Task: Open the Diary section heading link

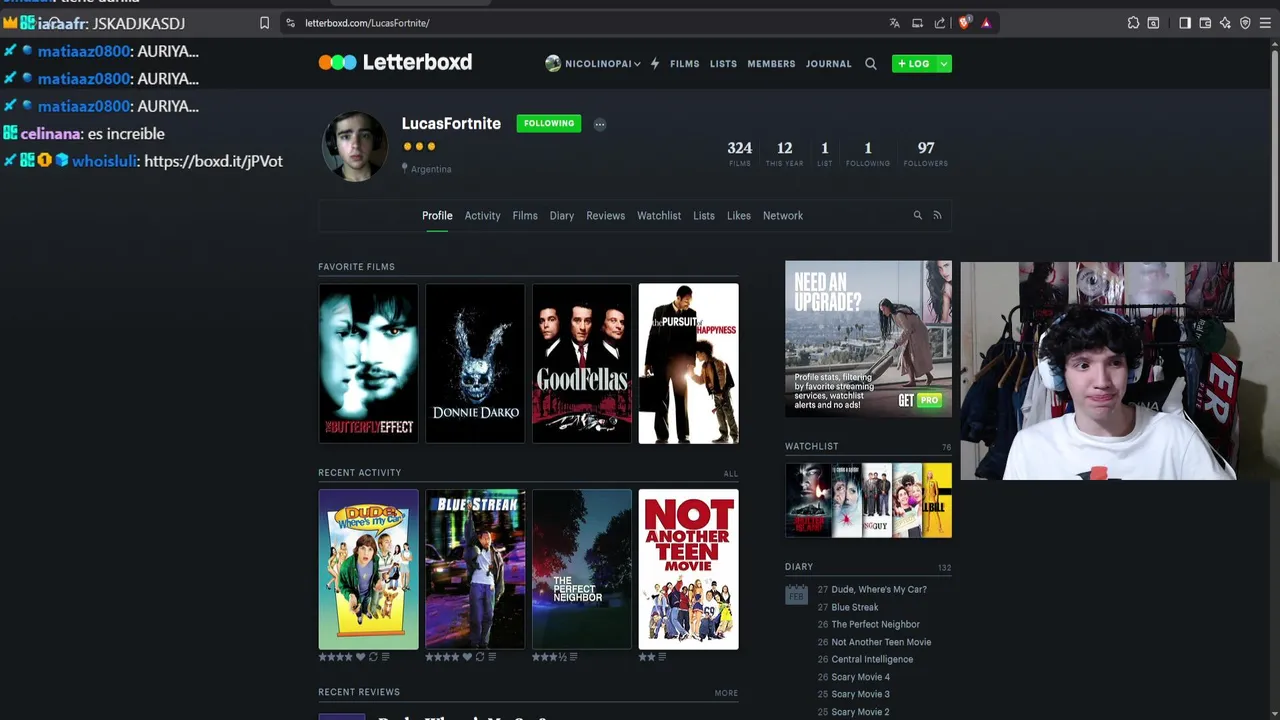Action: [799, 566]
